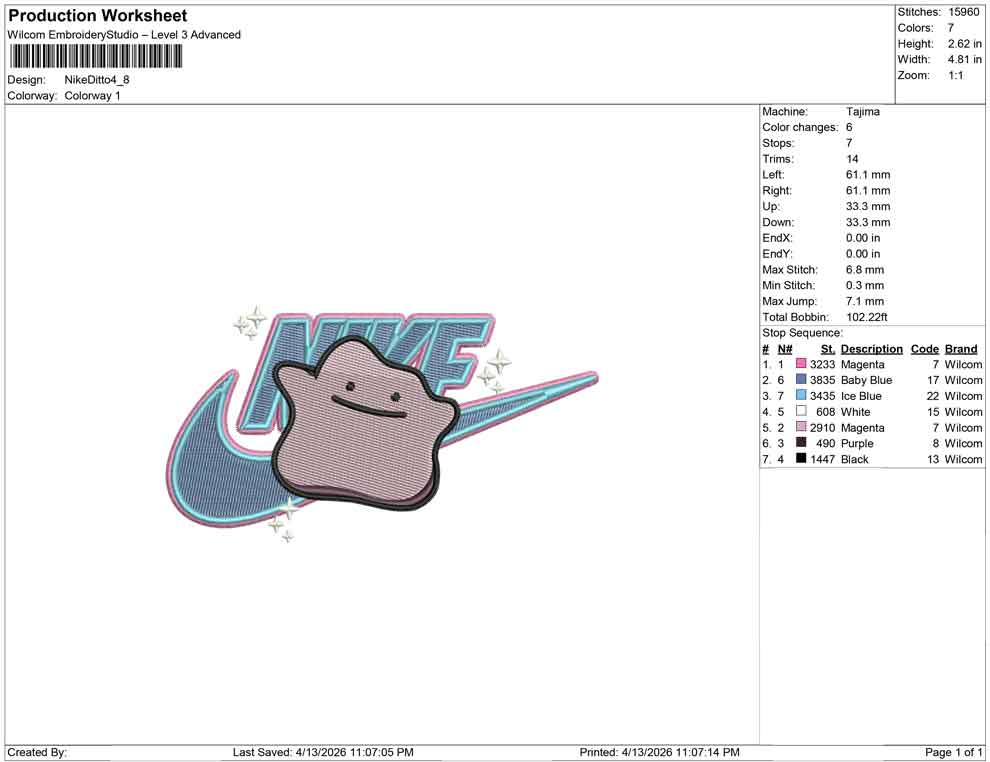Click the Ice Blue color swatch
Viewport: 990px width, 762px height.
pos(801,395)
